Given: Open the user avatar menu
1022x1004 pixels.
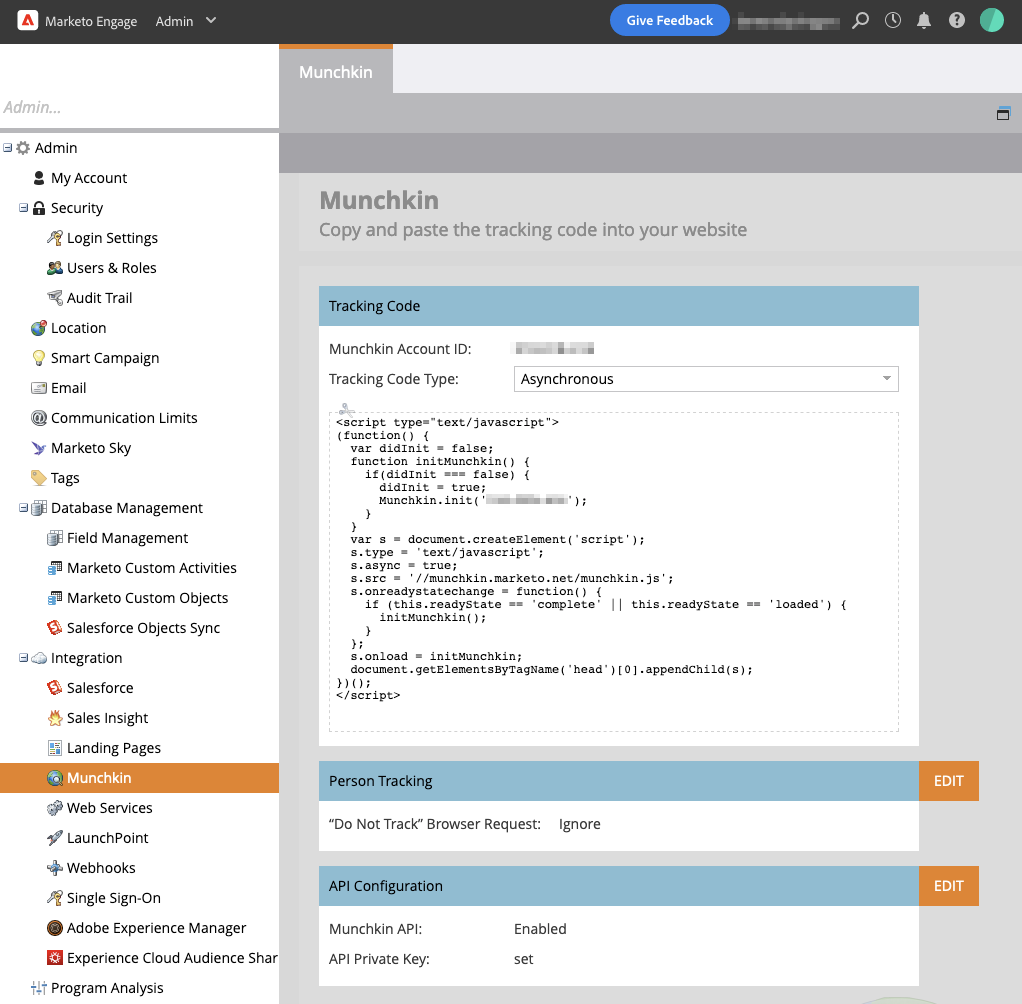Looking at the screenshot, I should pos(992,20).
